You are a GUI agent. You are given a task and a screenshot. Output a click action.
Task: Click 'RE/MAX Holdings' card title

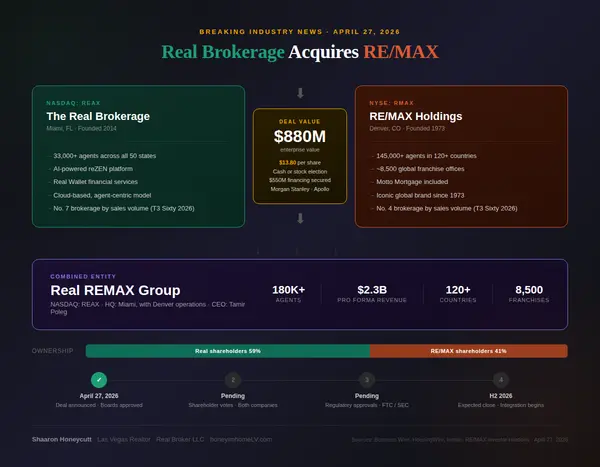pyautogui.click(x=416, y=116)
